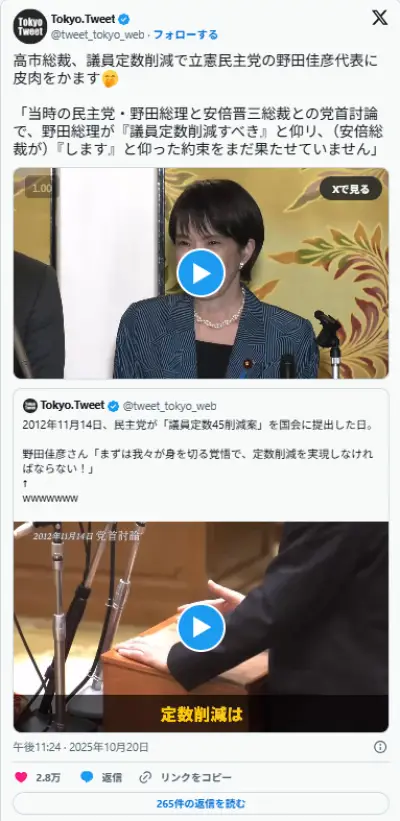Click the blue reply bubble icon

[x=87, y=777]
